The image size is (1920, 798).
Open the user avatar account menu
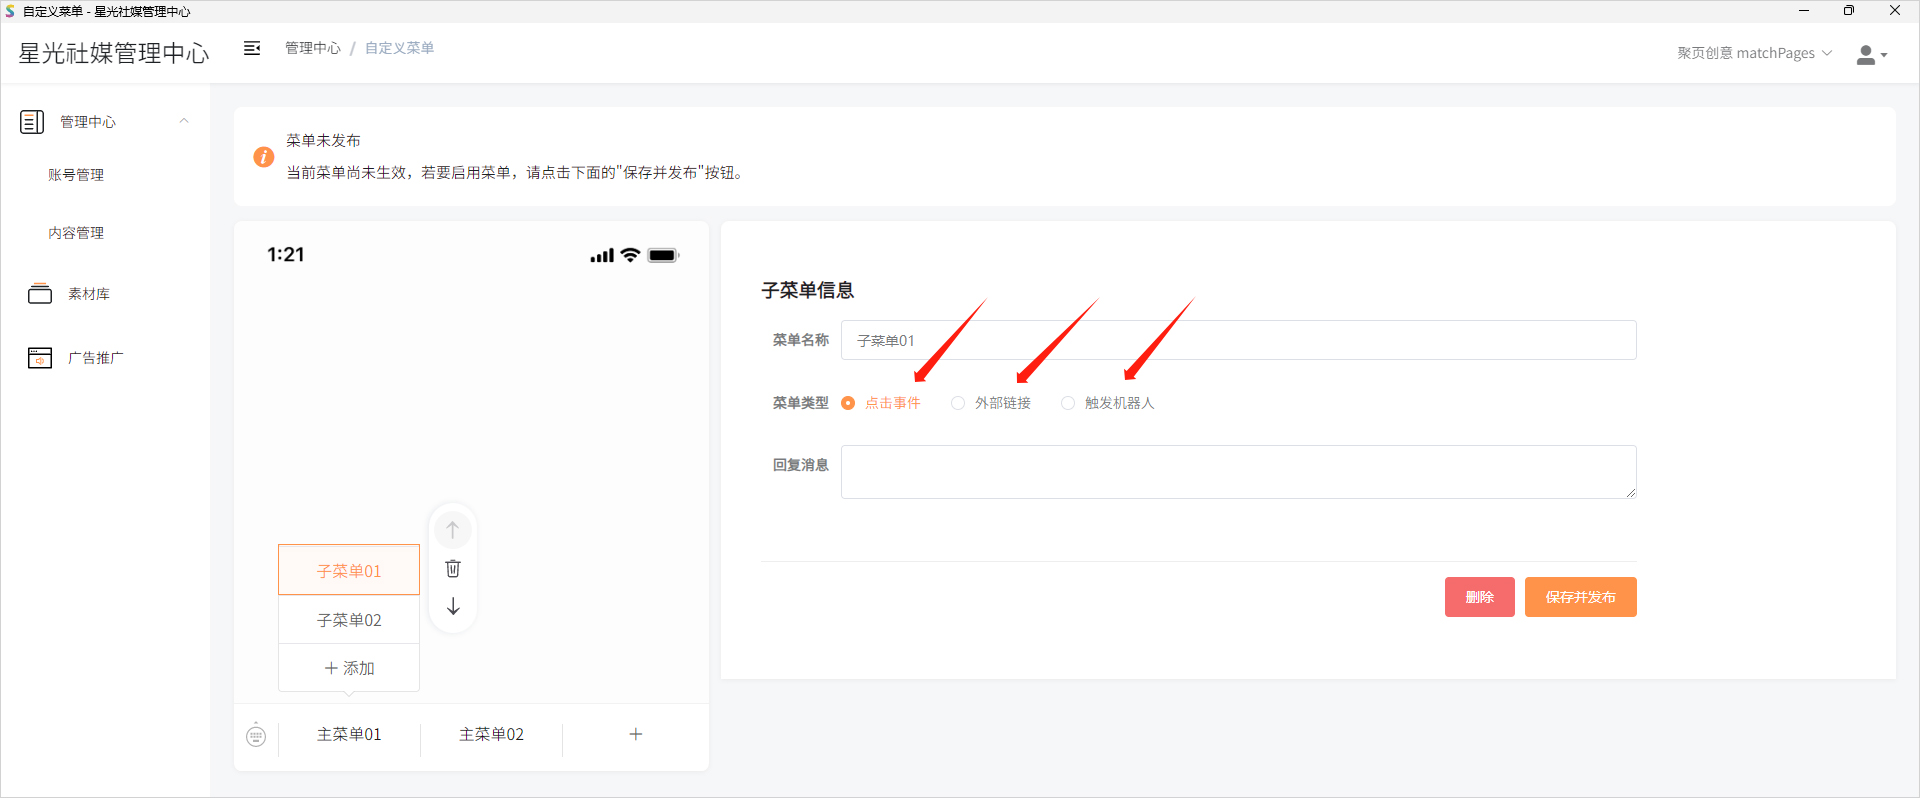(1871, 55)
